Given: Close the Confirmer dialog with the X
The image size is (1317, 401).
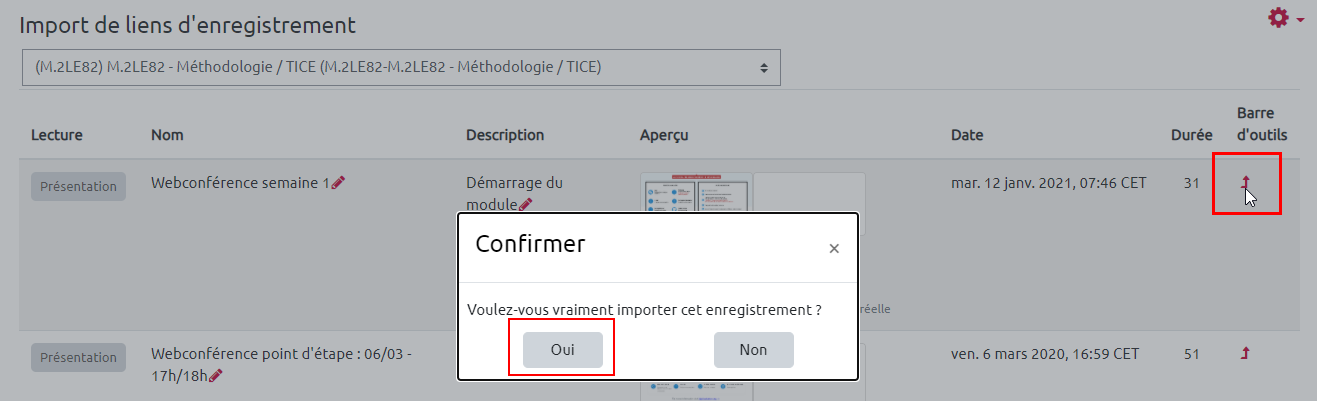Looking at the screenshot, I should [834, 249].
